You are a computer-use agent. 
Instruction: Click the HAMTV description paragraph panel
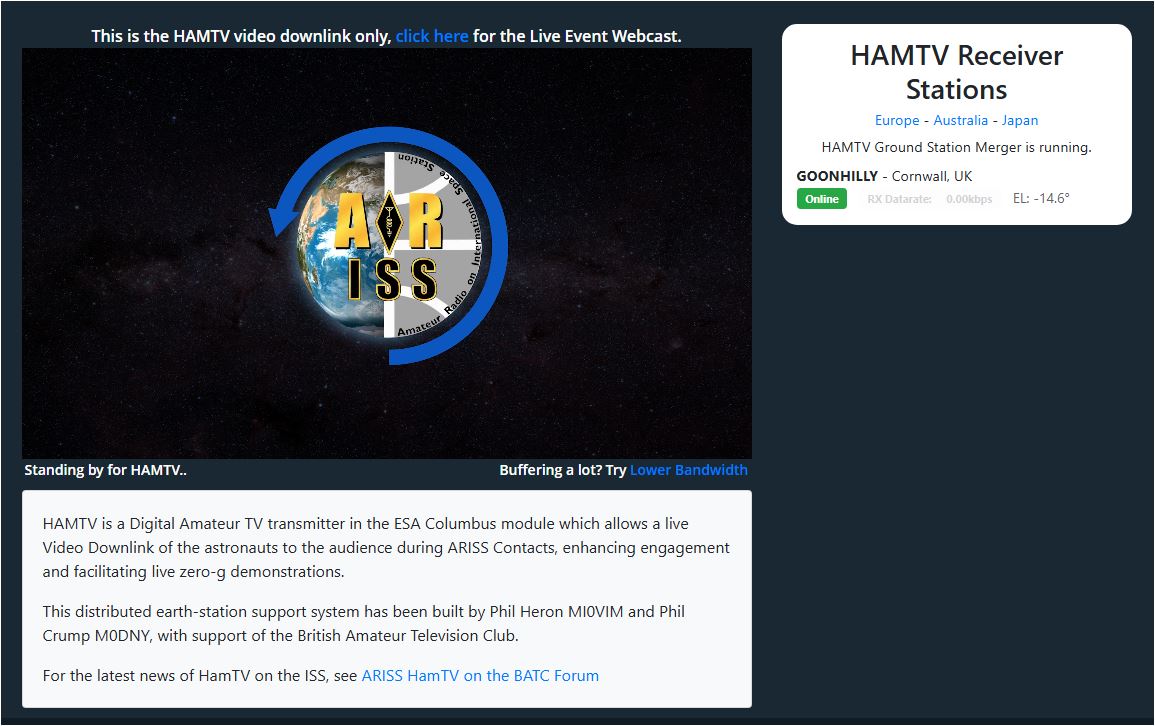(x=387, y=599)
